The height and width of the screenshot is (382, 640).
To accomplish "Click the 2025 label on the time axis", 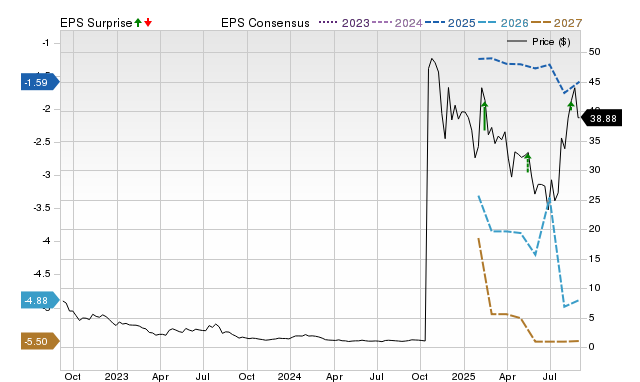I will [463, 376].
